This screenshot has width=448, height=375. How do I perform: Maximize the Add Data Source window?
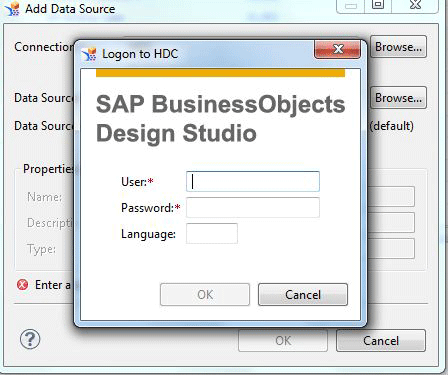378,5
